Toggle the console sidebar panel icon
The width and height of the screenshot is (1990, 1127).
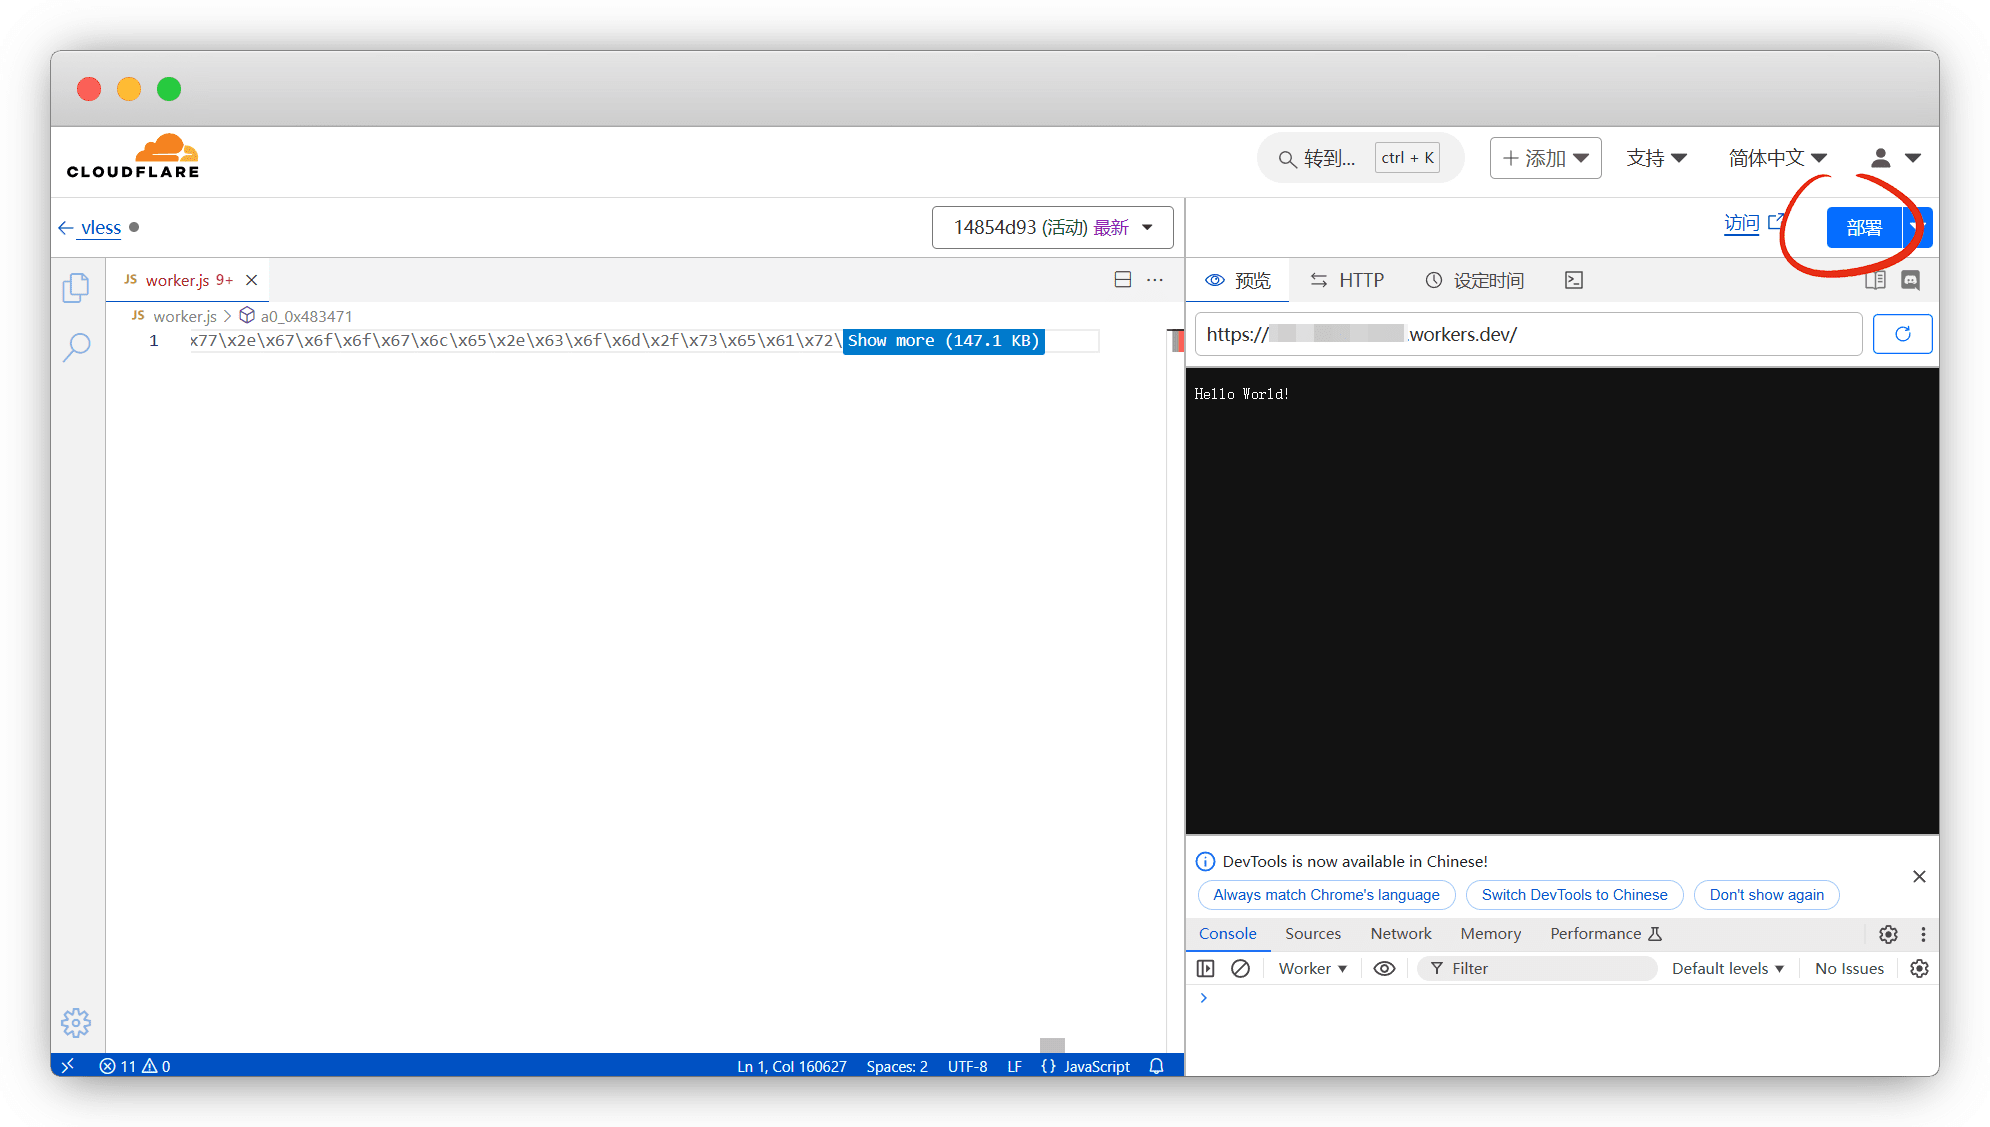[1206, 968]
